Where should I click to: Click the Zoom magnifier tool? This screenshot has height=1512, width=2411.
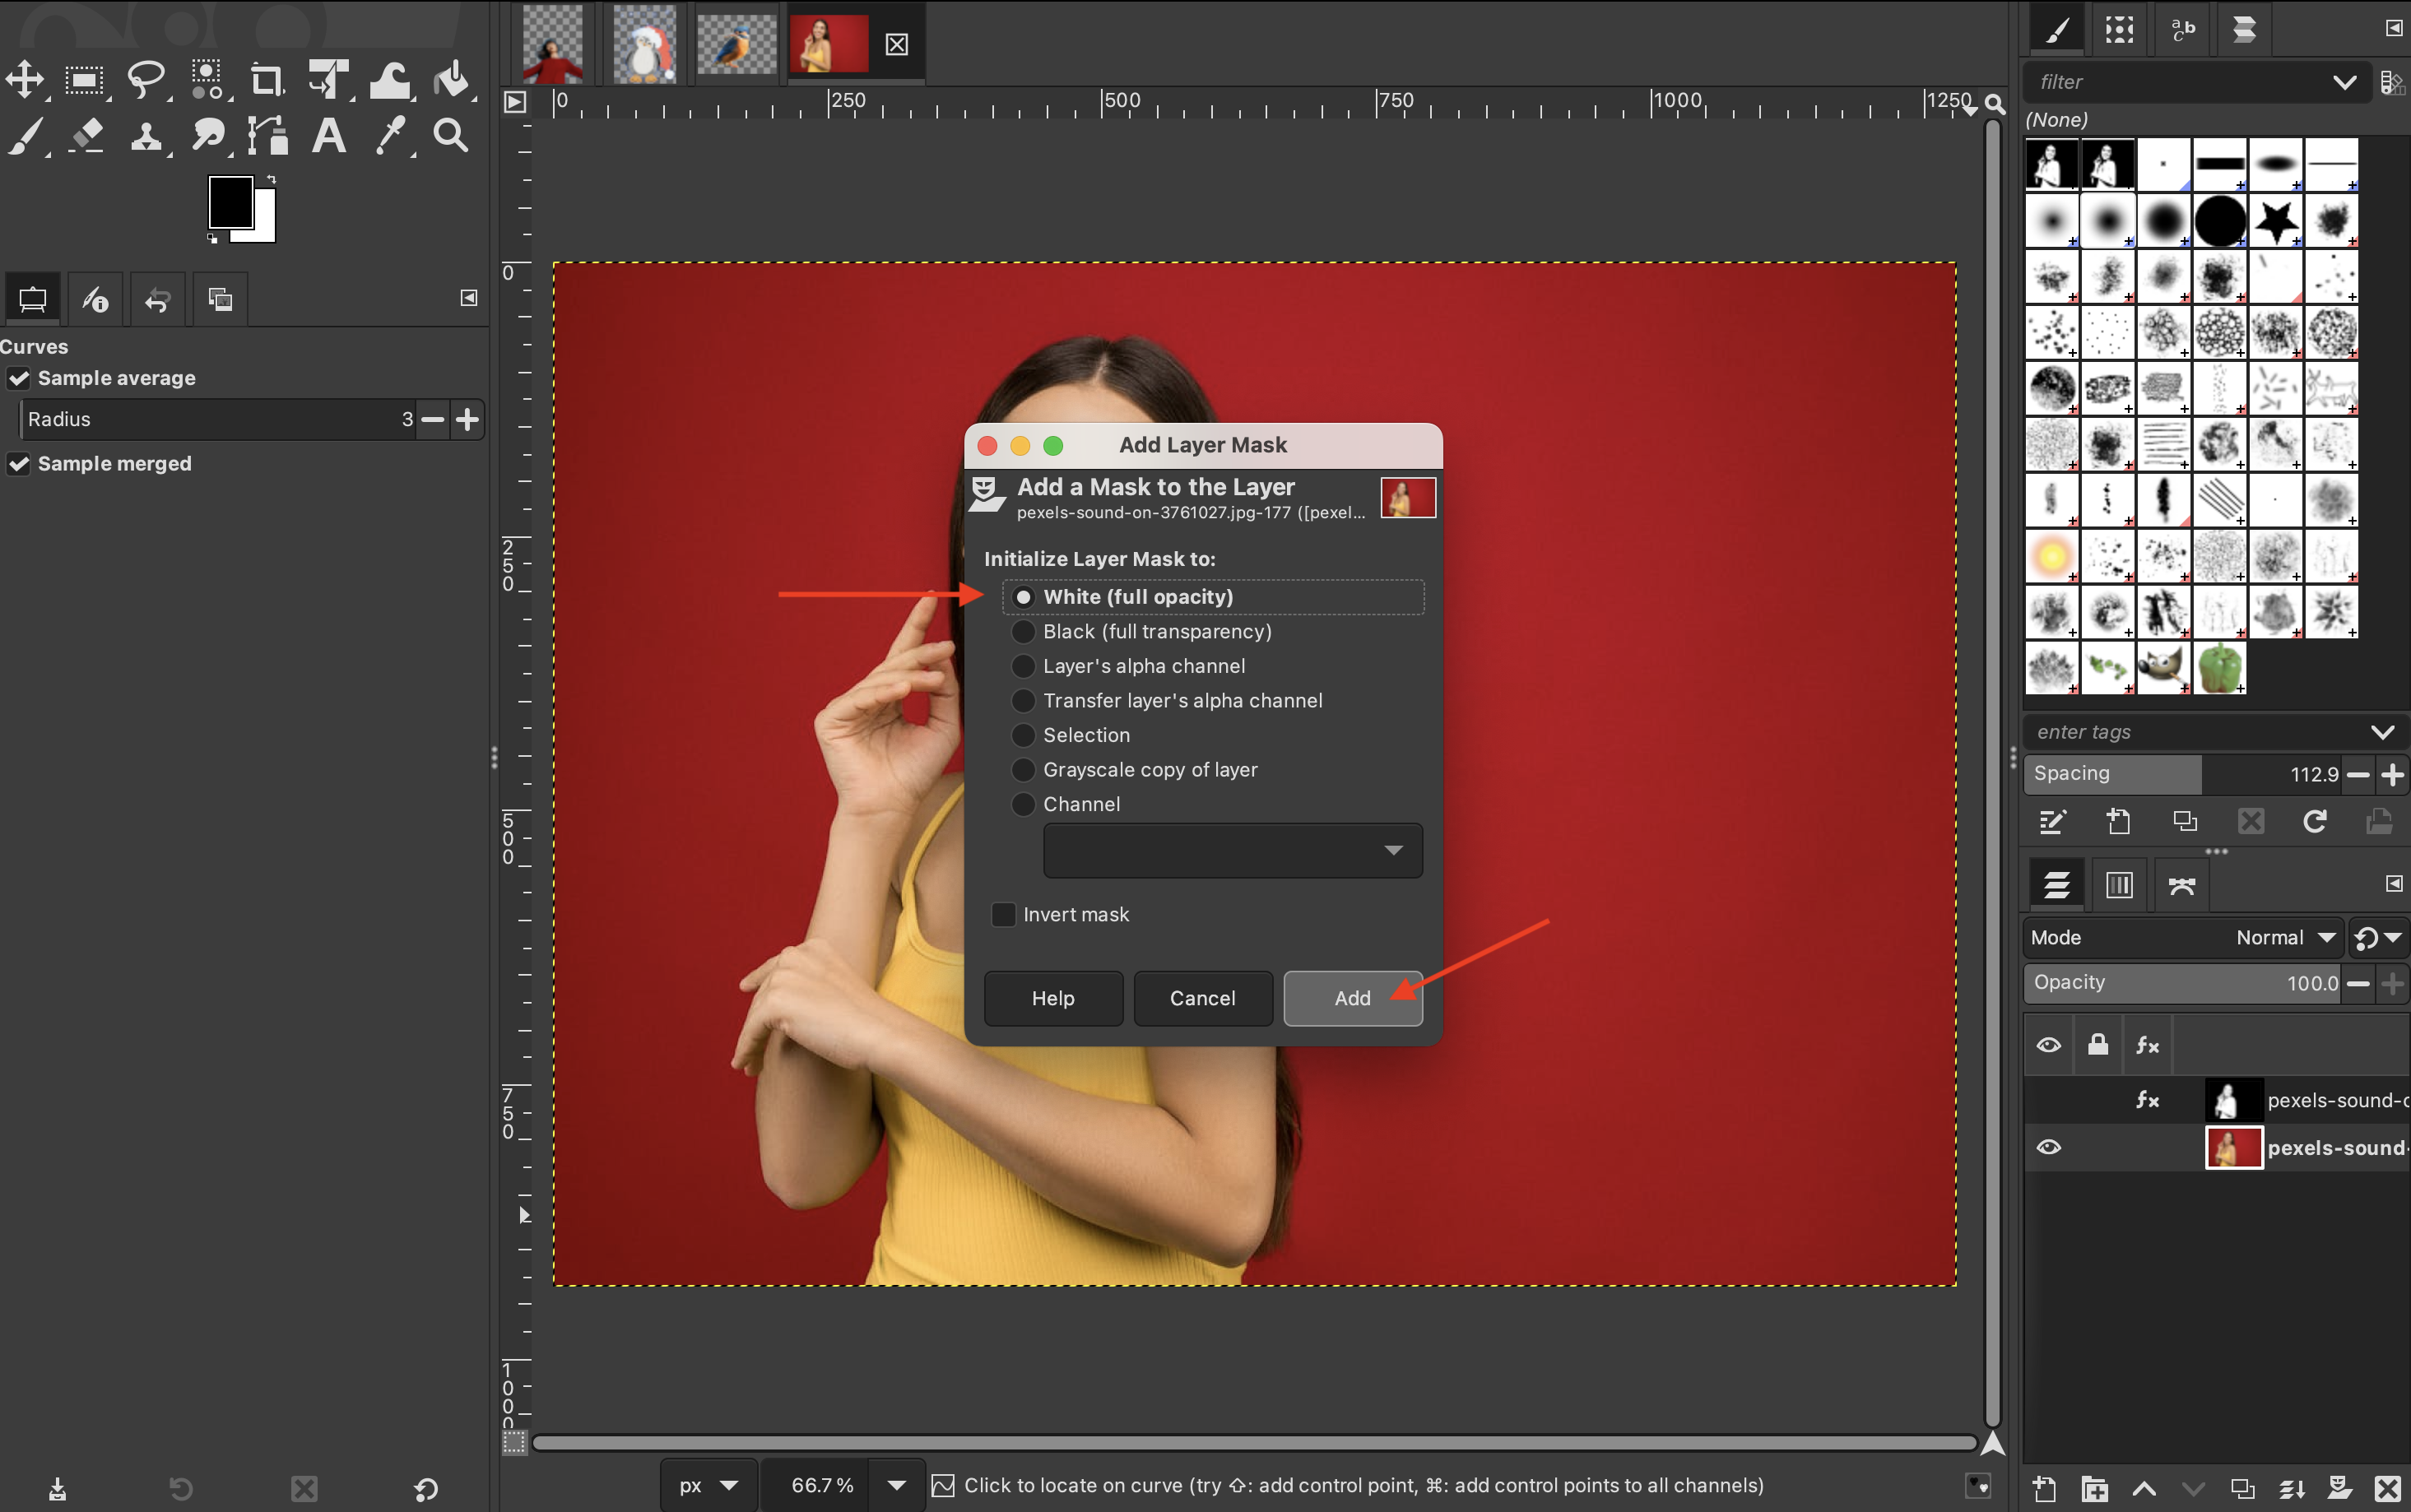click(451, 136)
